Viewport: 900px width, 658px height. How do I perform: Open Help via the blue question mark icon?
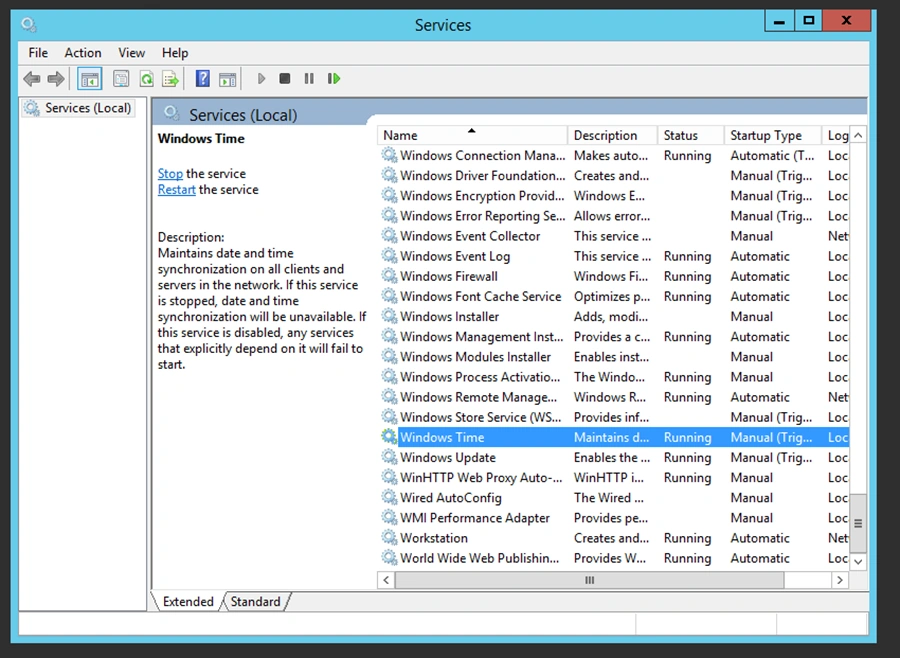point(203,79)
